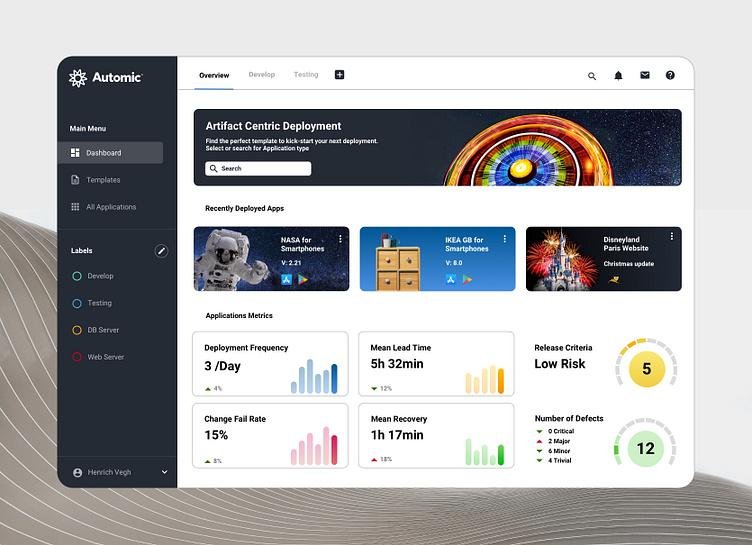This screenshot has width=752, height=545.
Task: Click the Henrich Vegh user avatar icon
Action: point(77,473)
